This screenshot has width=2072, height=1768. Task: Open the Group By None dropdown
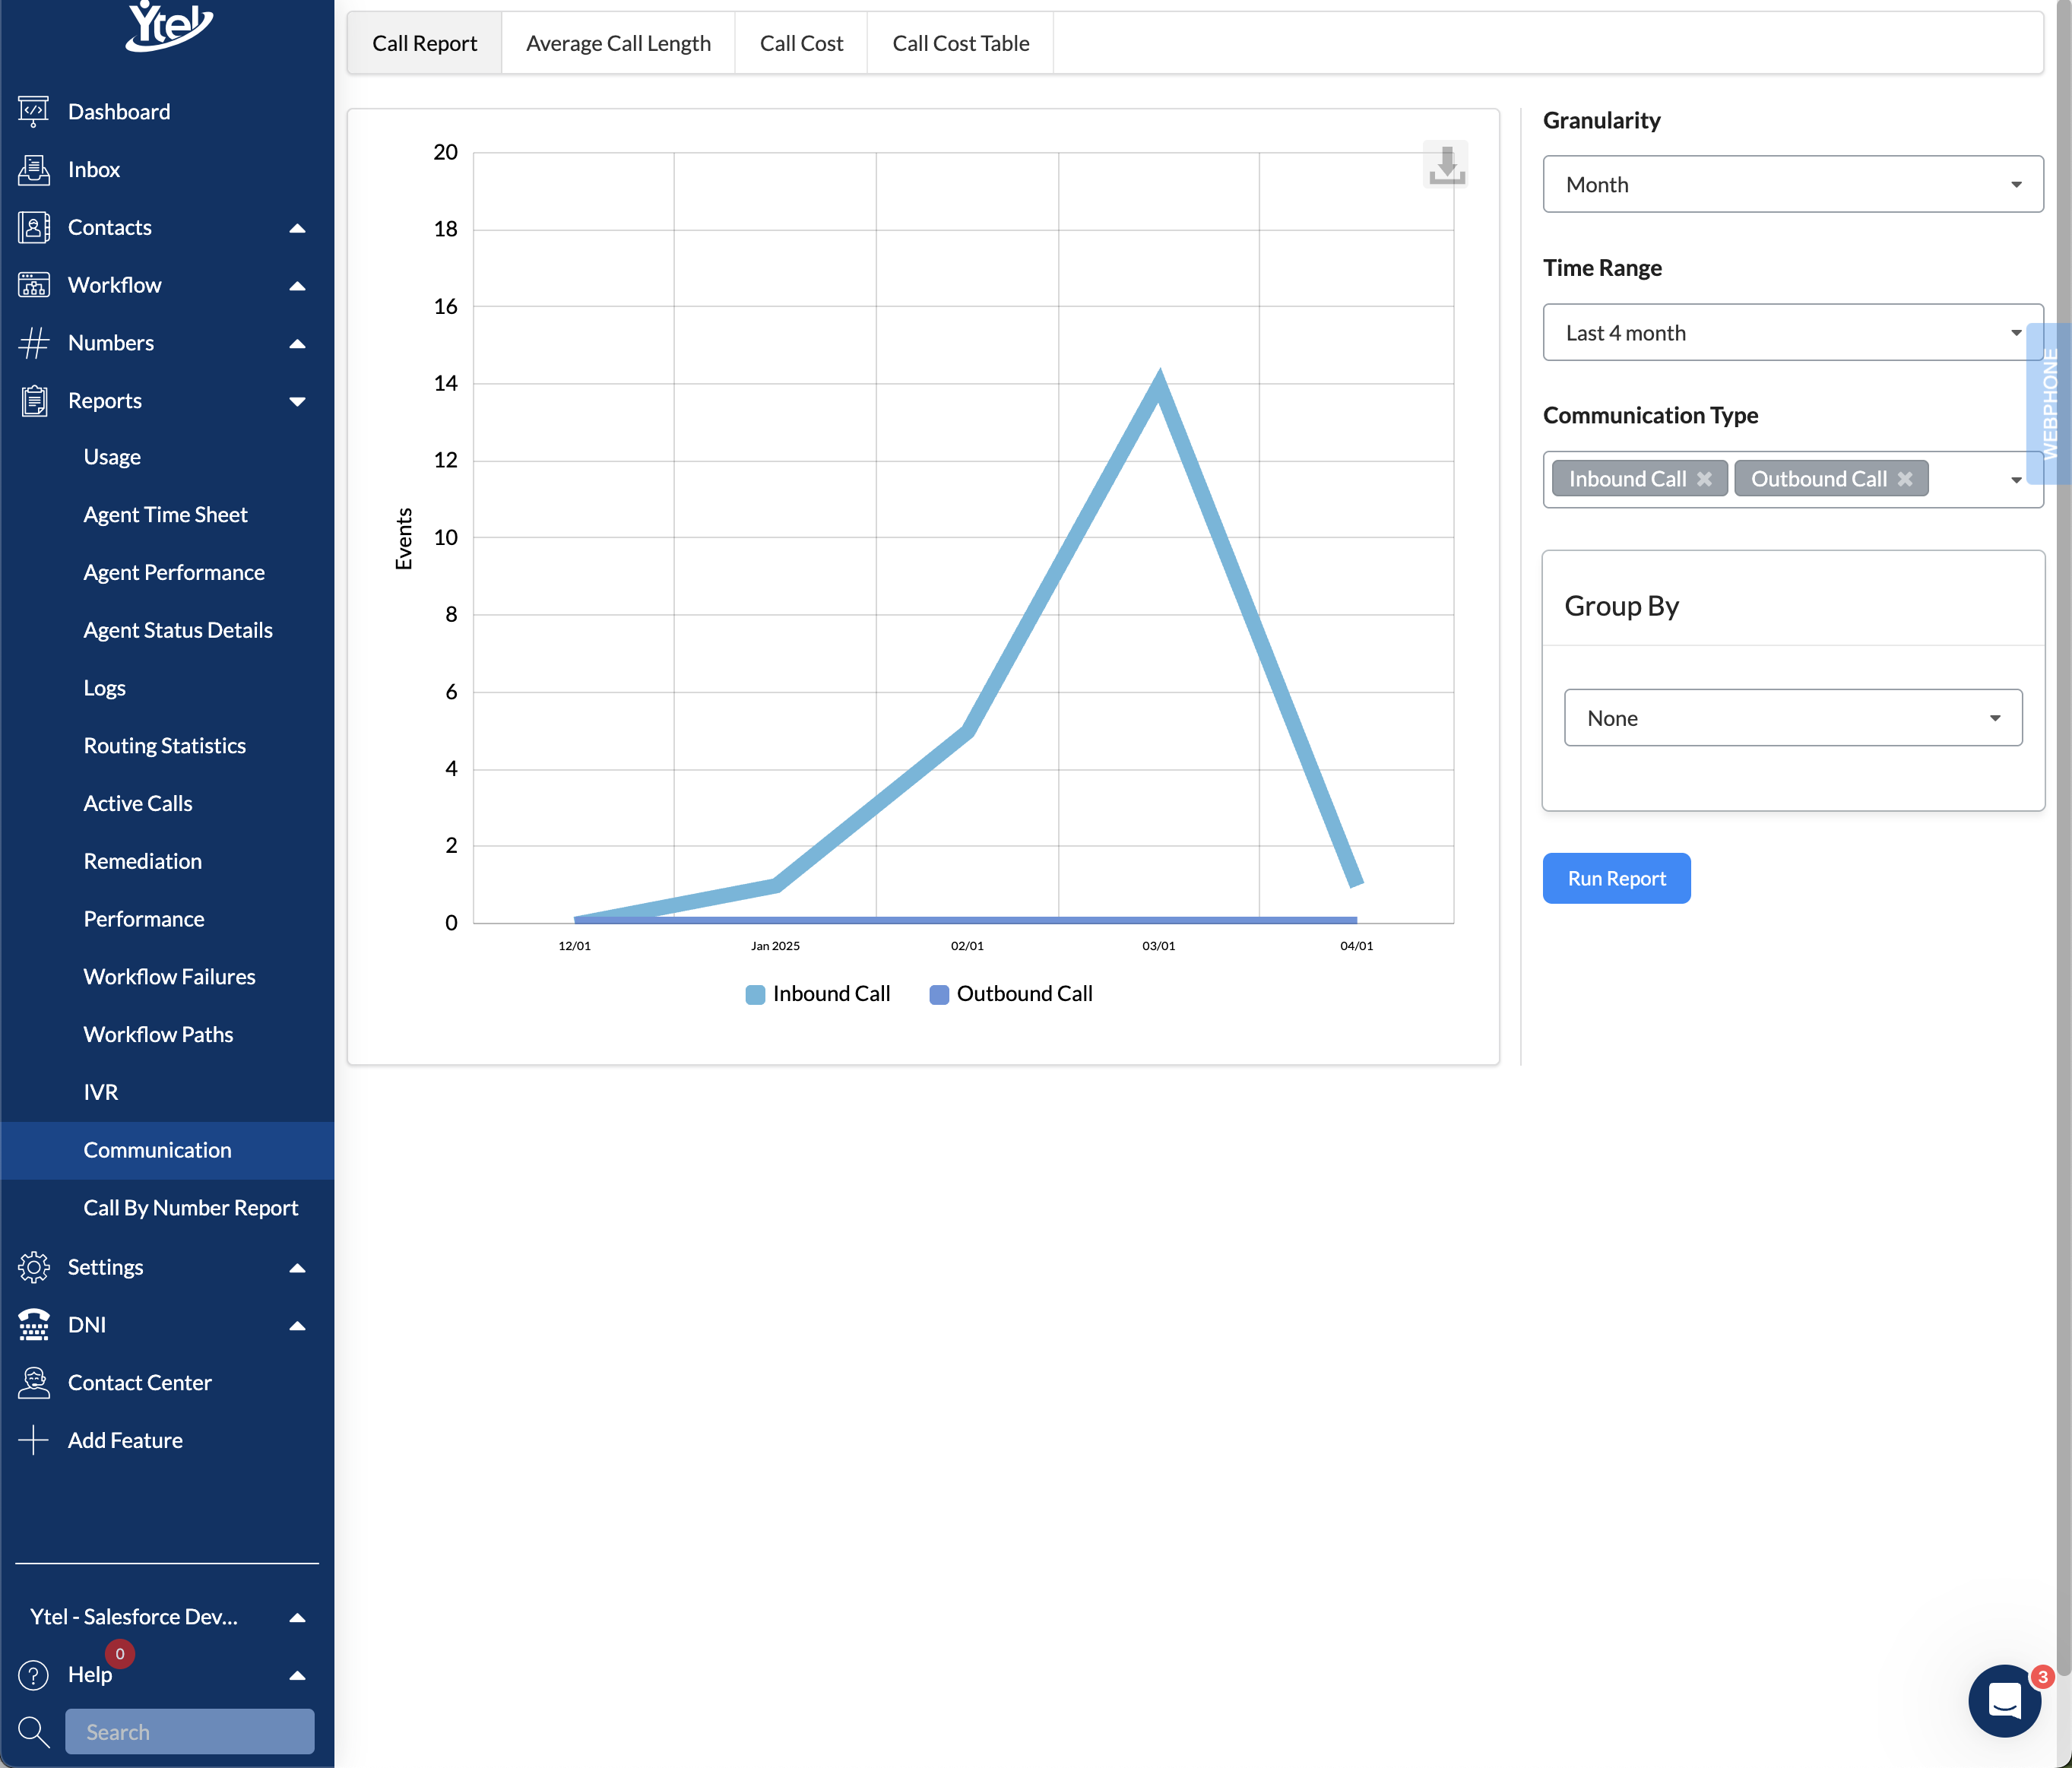click(1792, 718)
